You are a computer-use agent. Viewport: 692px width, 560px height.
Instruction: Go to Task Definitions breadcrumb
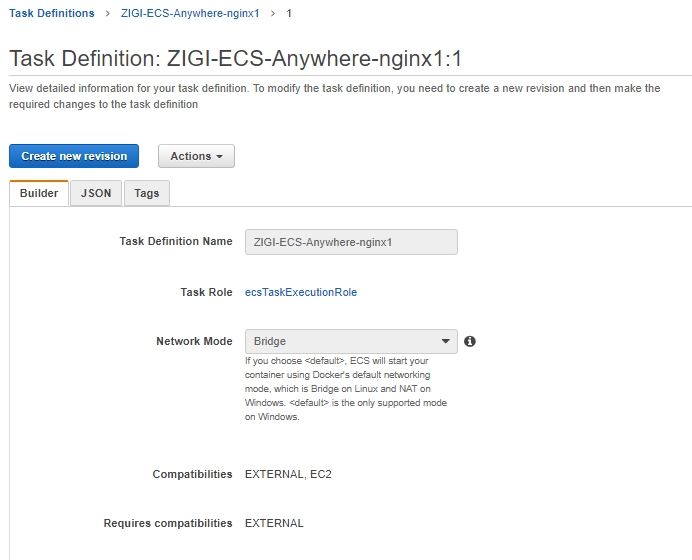click(x=52, y=13)
